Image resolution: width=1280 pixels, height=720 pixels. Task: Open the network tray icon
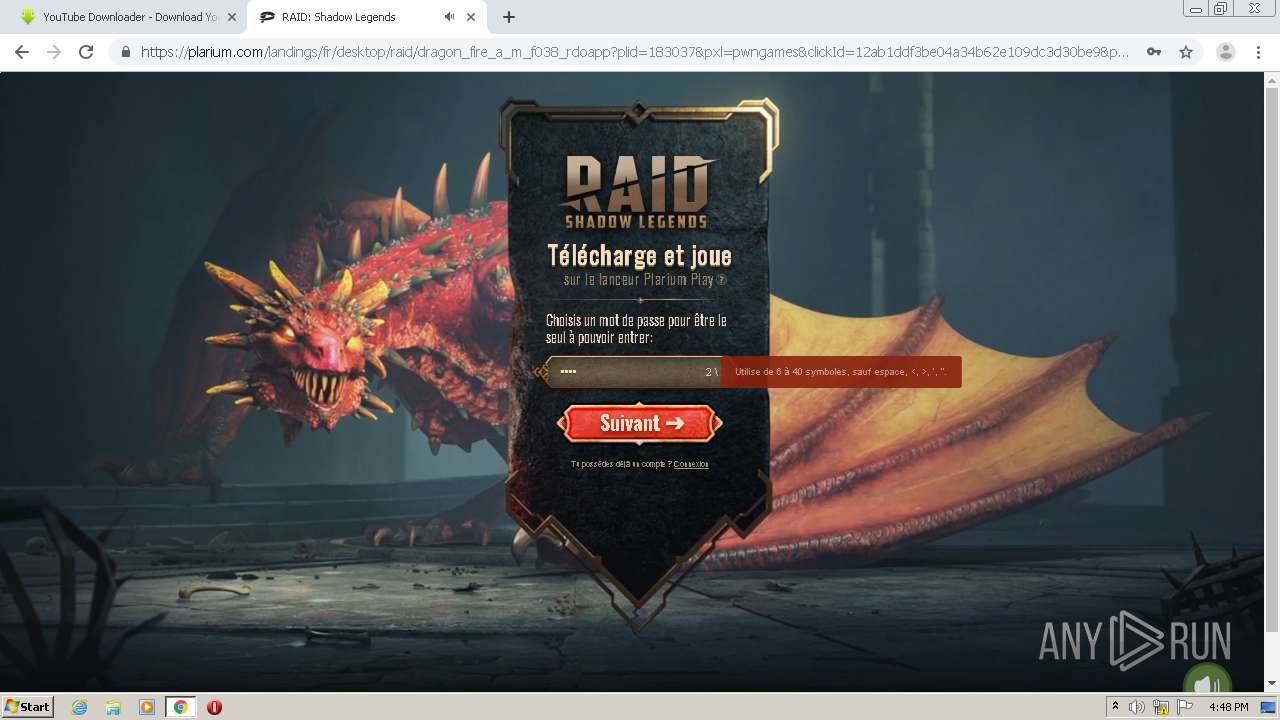click(1161, 707)
